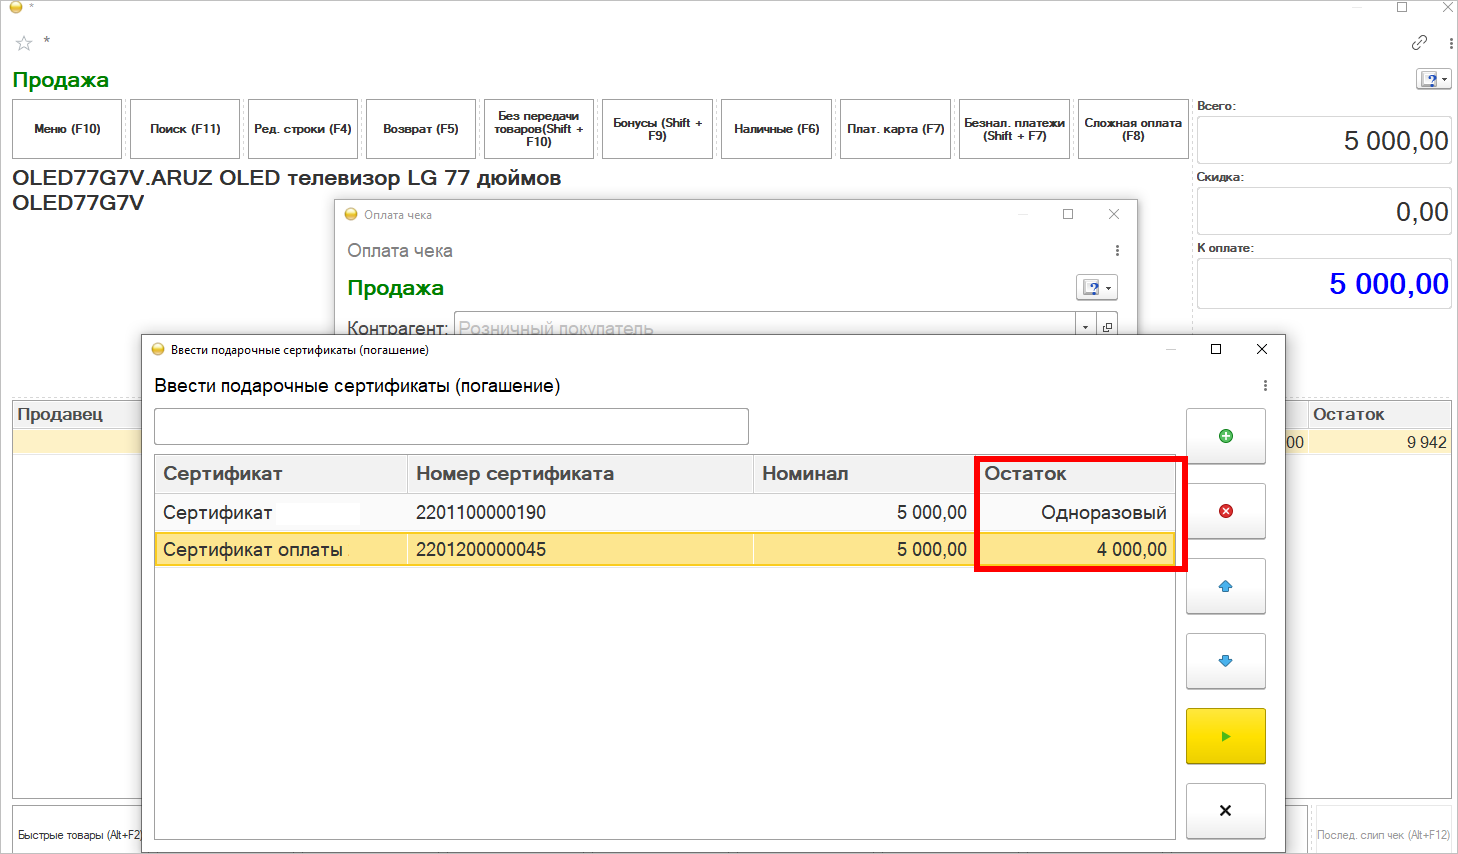Open the Оплата чека kebab menu
1458x854 pixels.
point(1117,251)
